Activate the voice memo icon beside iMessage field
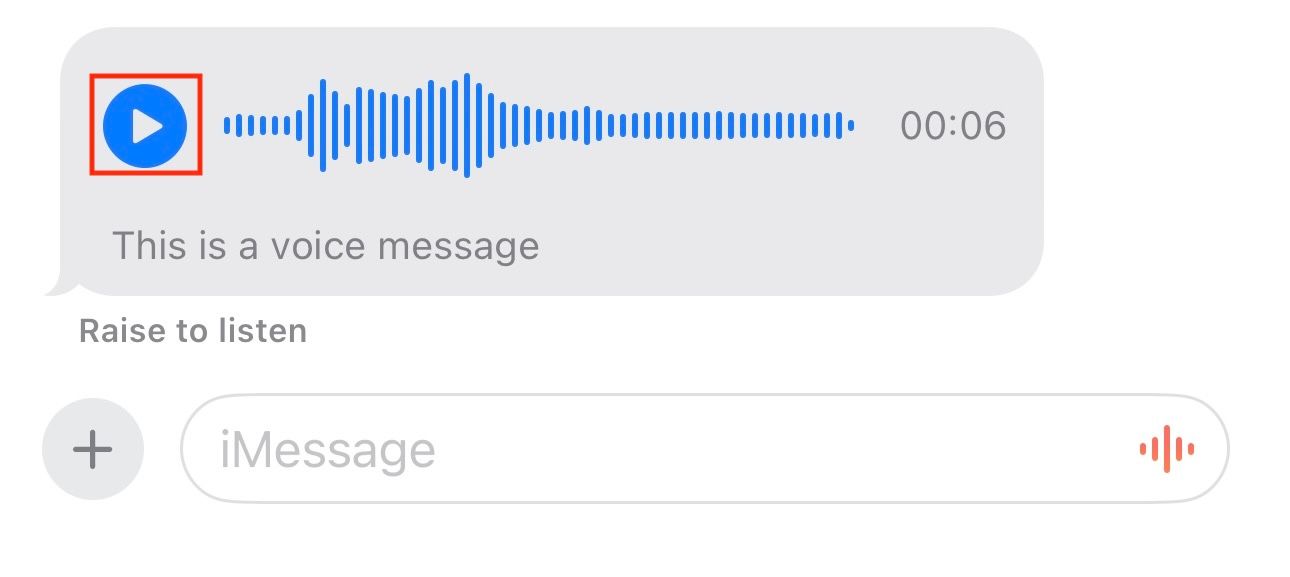This screenshot has height=577, width=1290. click(1165, 448)
